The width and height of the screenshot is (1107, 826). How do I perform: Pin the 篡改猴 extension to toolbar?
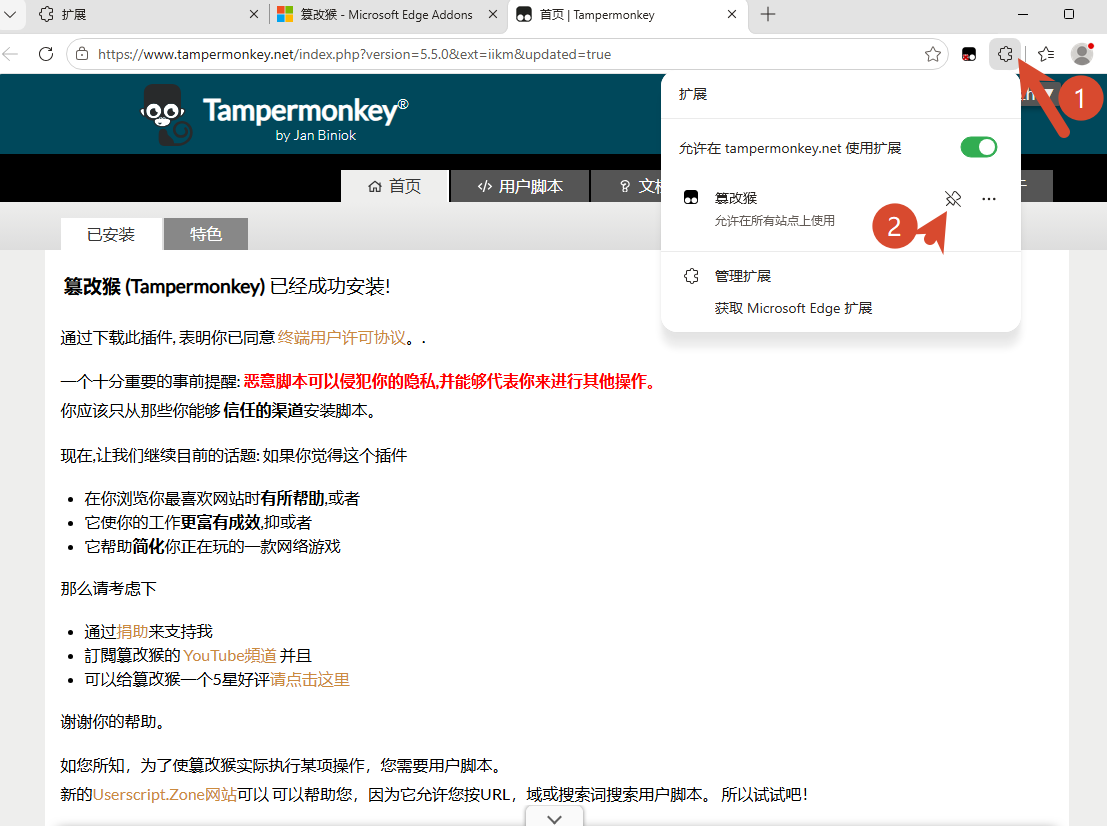coord(953,198)
